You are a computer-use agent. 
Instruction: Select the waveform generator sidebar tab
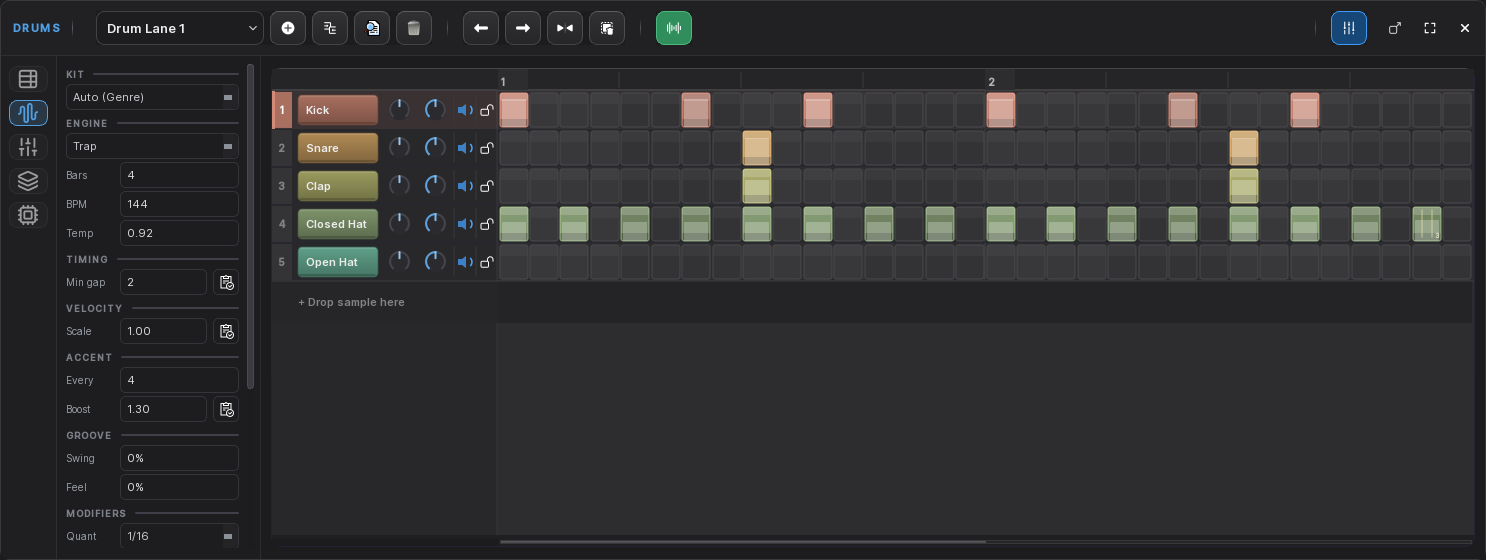(28, 113)
